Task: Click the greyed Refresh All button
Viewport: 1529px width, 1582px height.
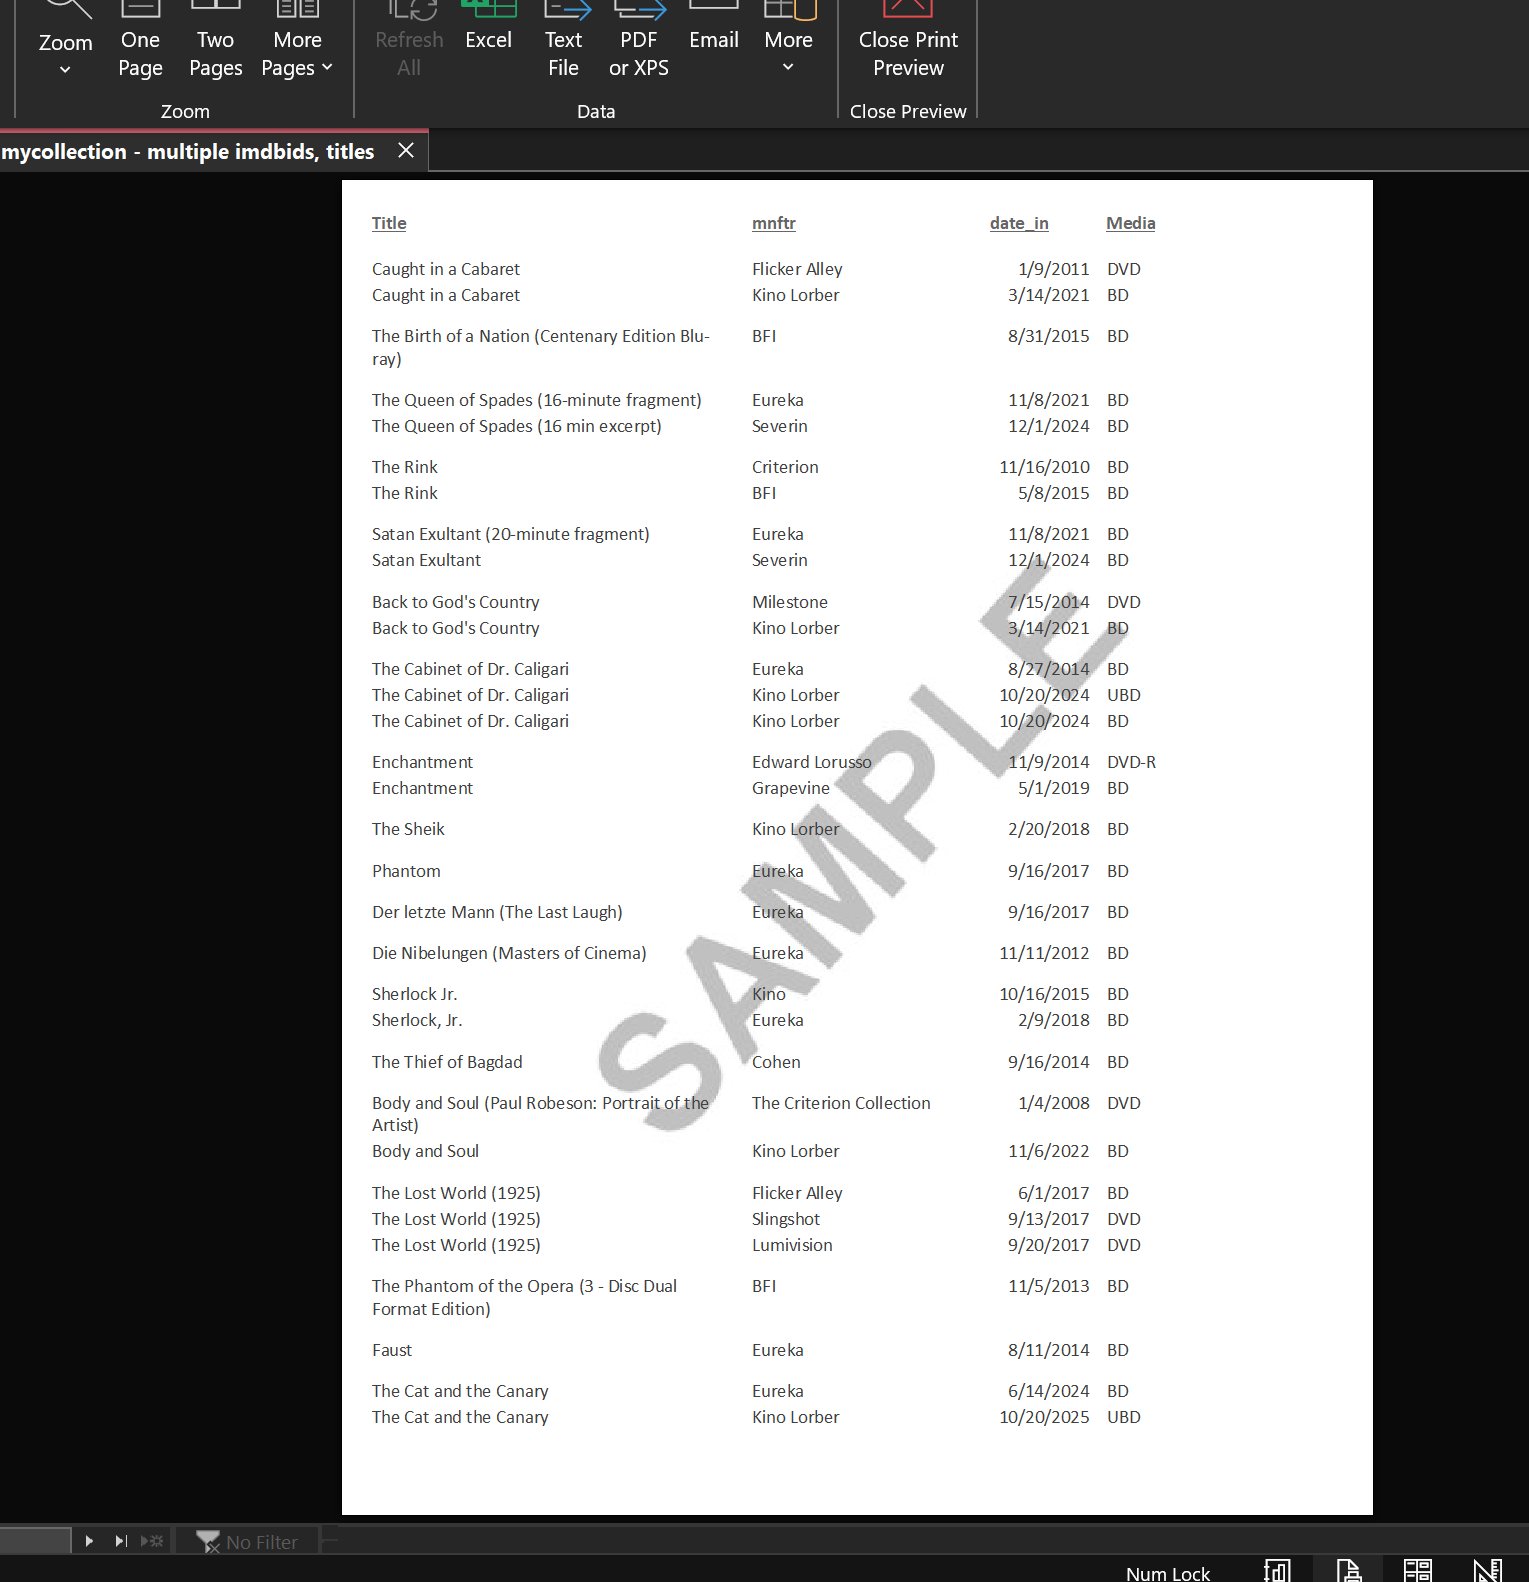Action: (409, 42)
